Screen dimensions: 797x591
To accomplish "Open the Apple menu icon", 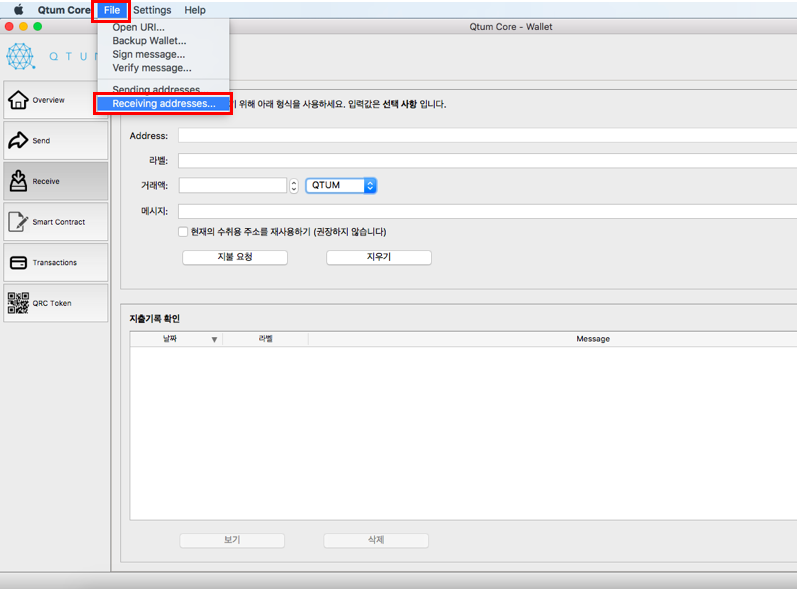I will pos(18,10).
